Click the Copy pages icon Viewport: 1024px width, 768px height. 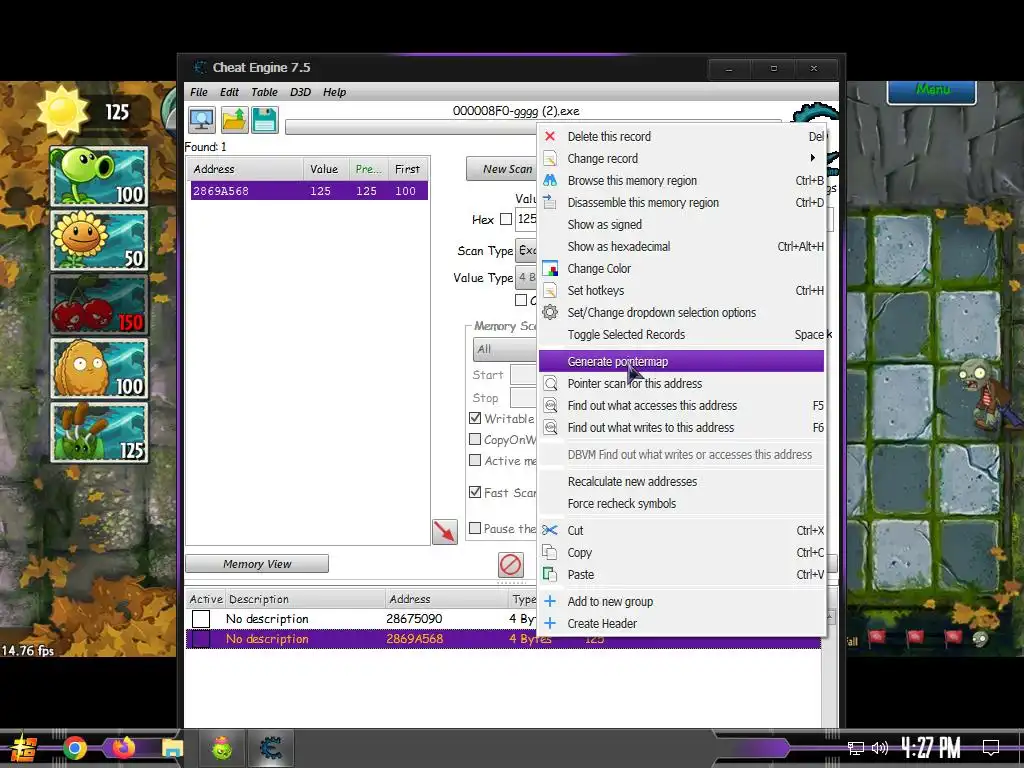point(550,552)
